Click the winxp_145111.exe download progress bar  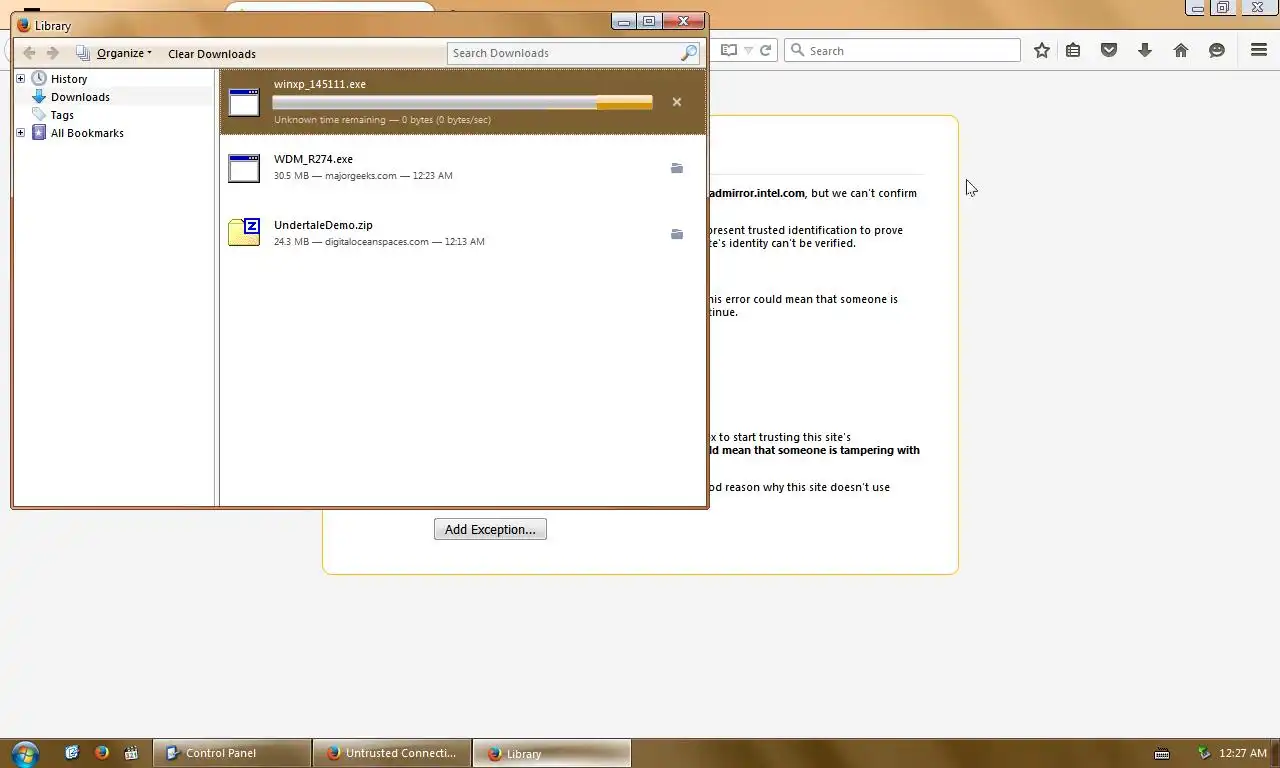(462, 102)
